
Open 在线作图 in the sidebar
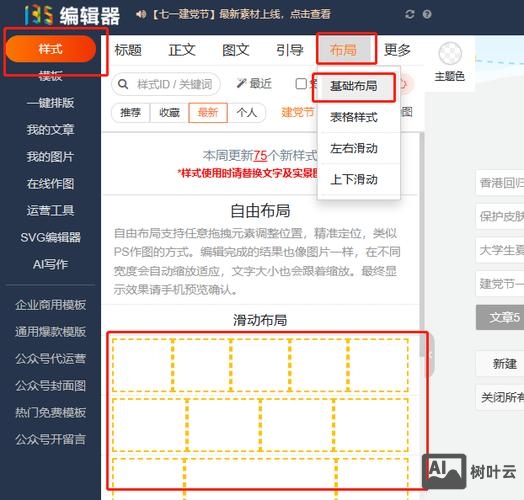coord(50,183)
